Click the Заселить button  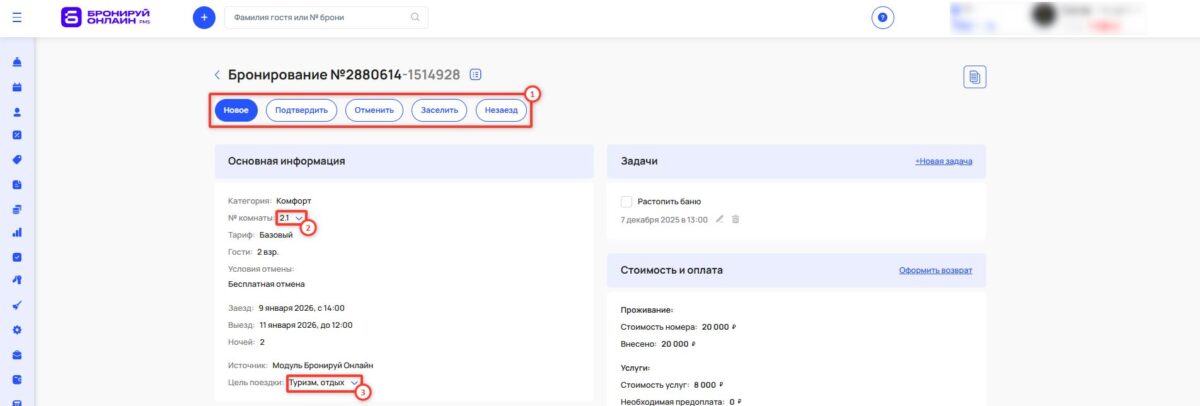pyautogui.click(x=440, y=110)
